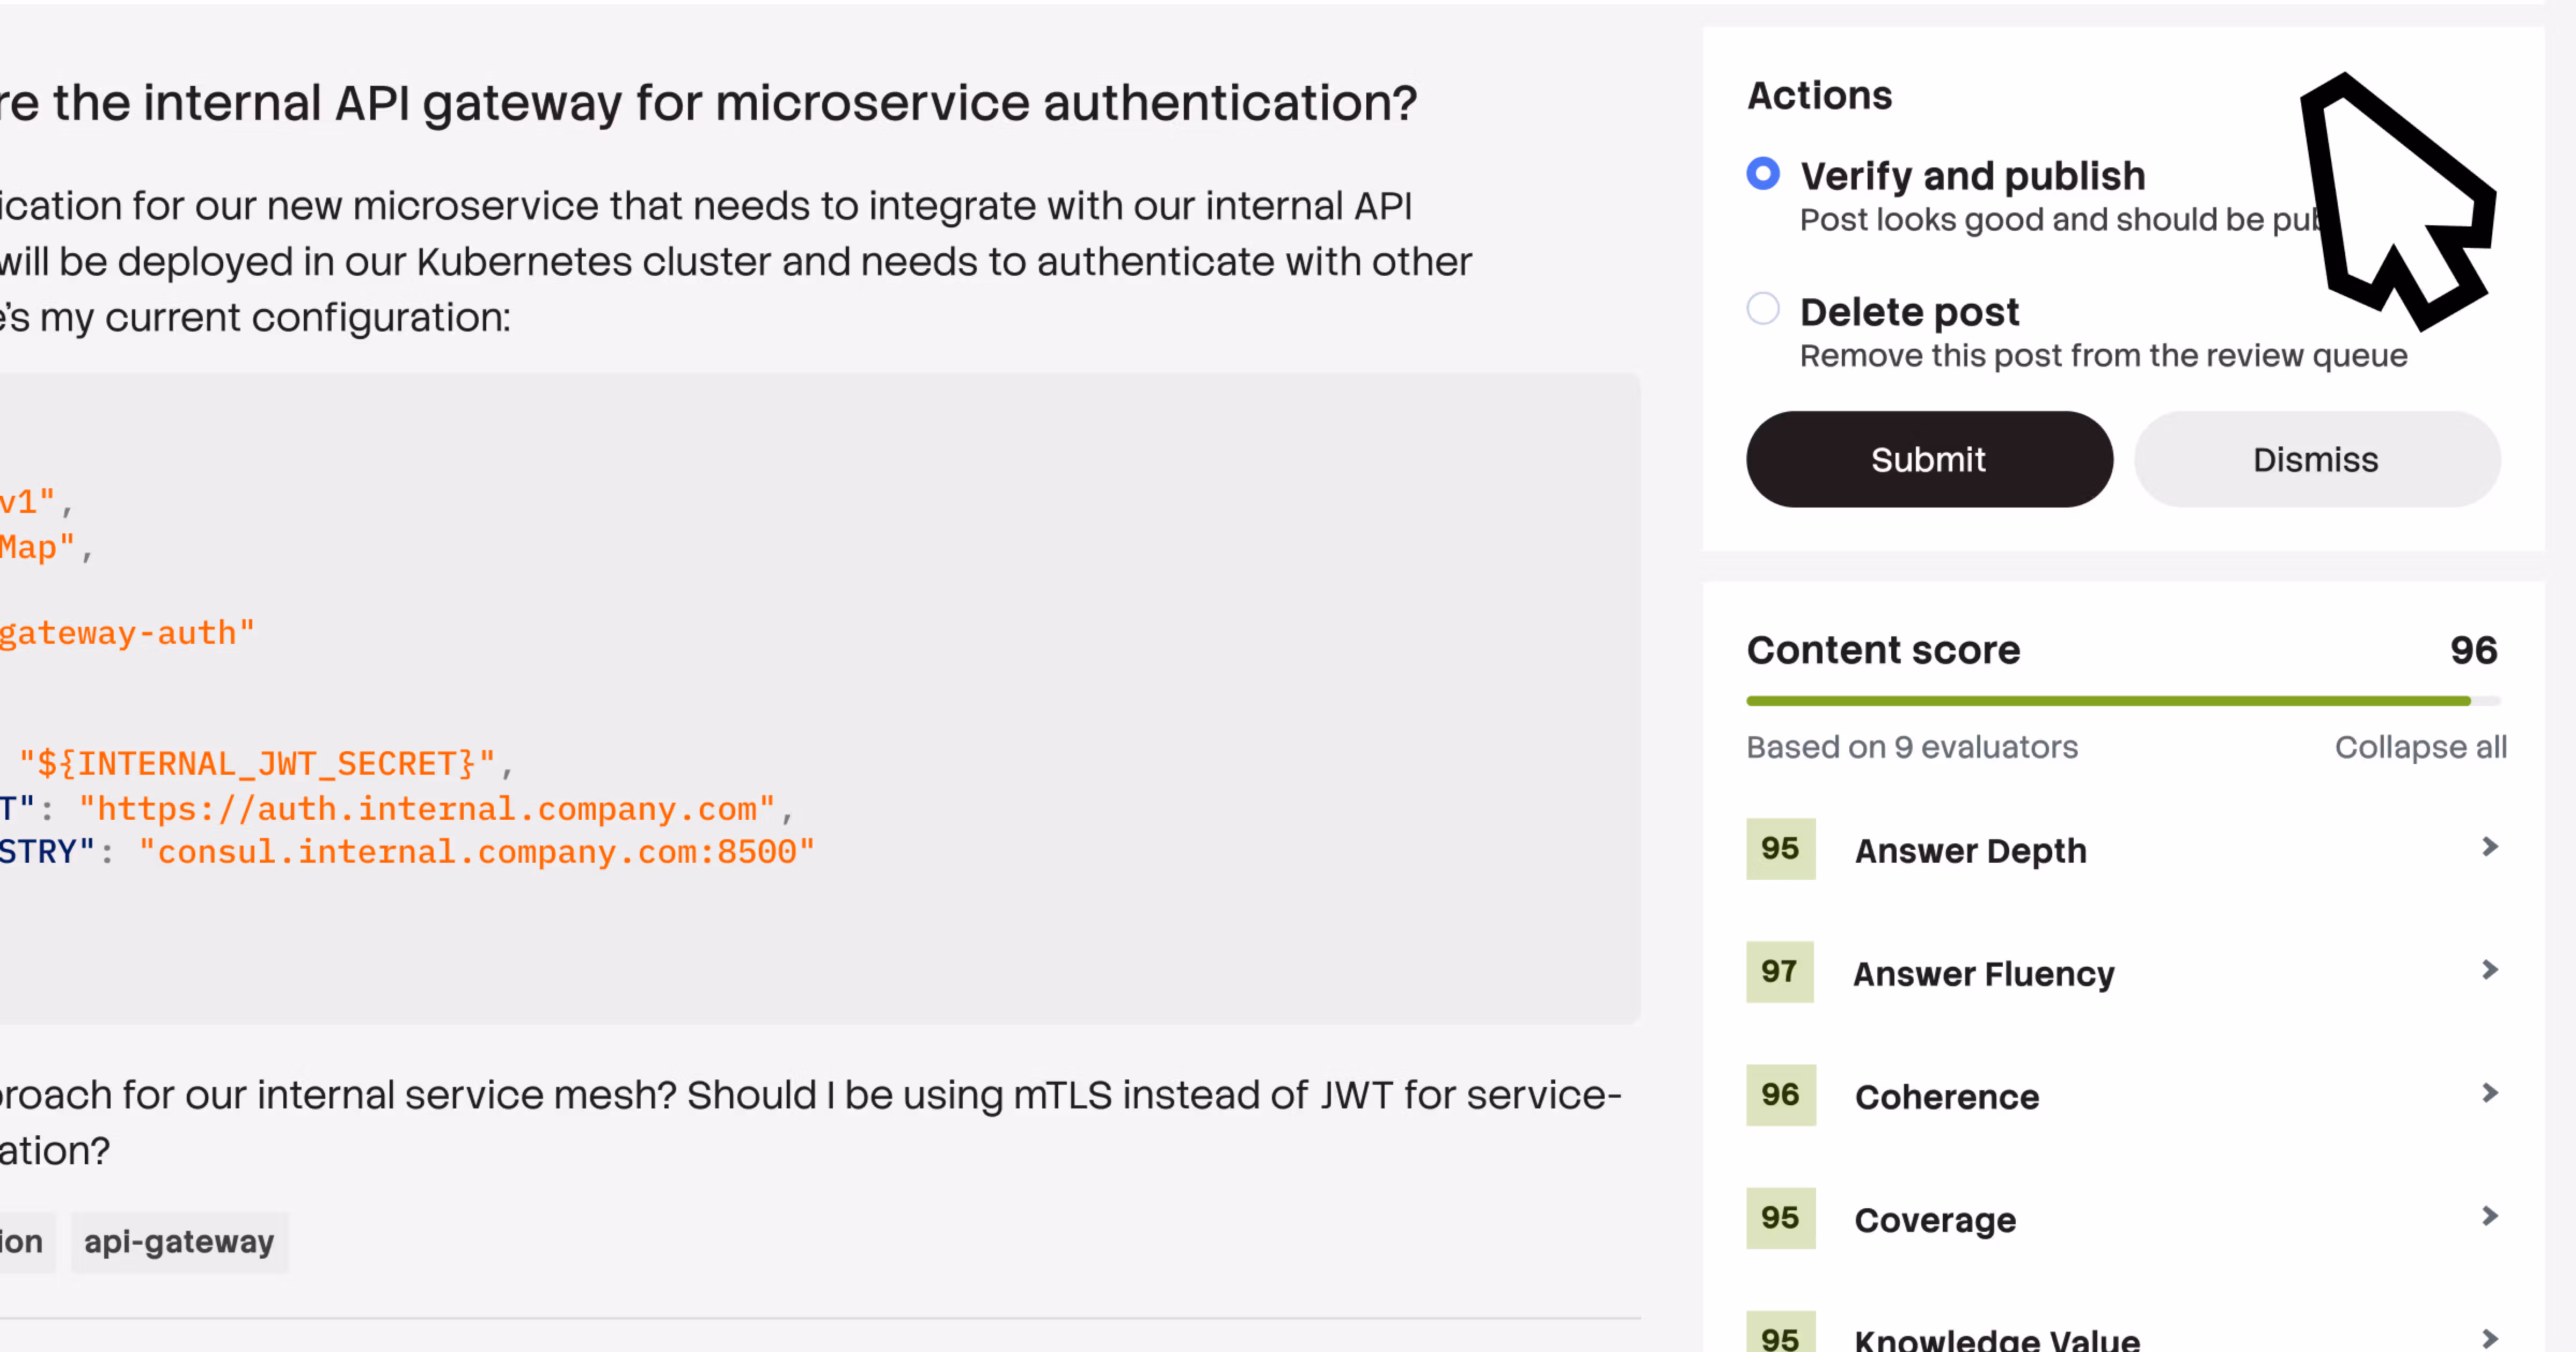Image resolution: width=2576 pixels, height=1352 pixels.
Task: Click the Submit button
Action: (1928, 458)
